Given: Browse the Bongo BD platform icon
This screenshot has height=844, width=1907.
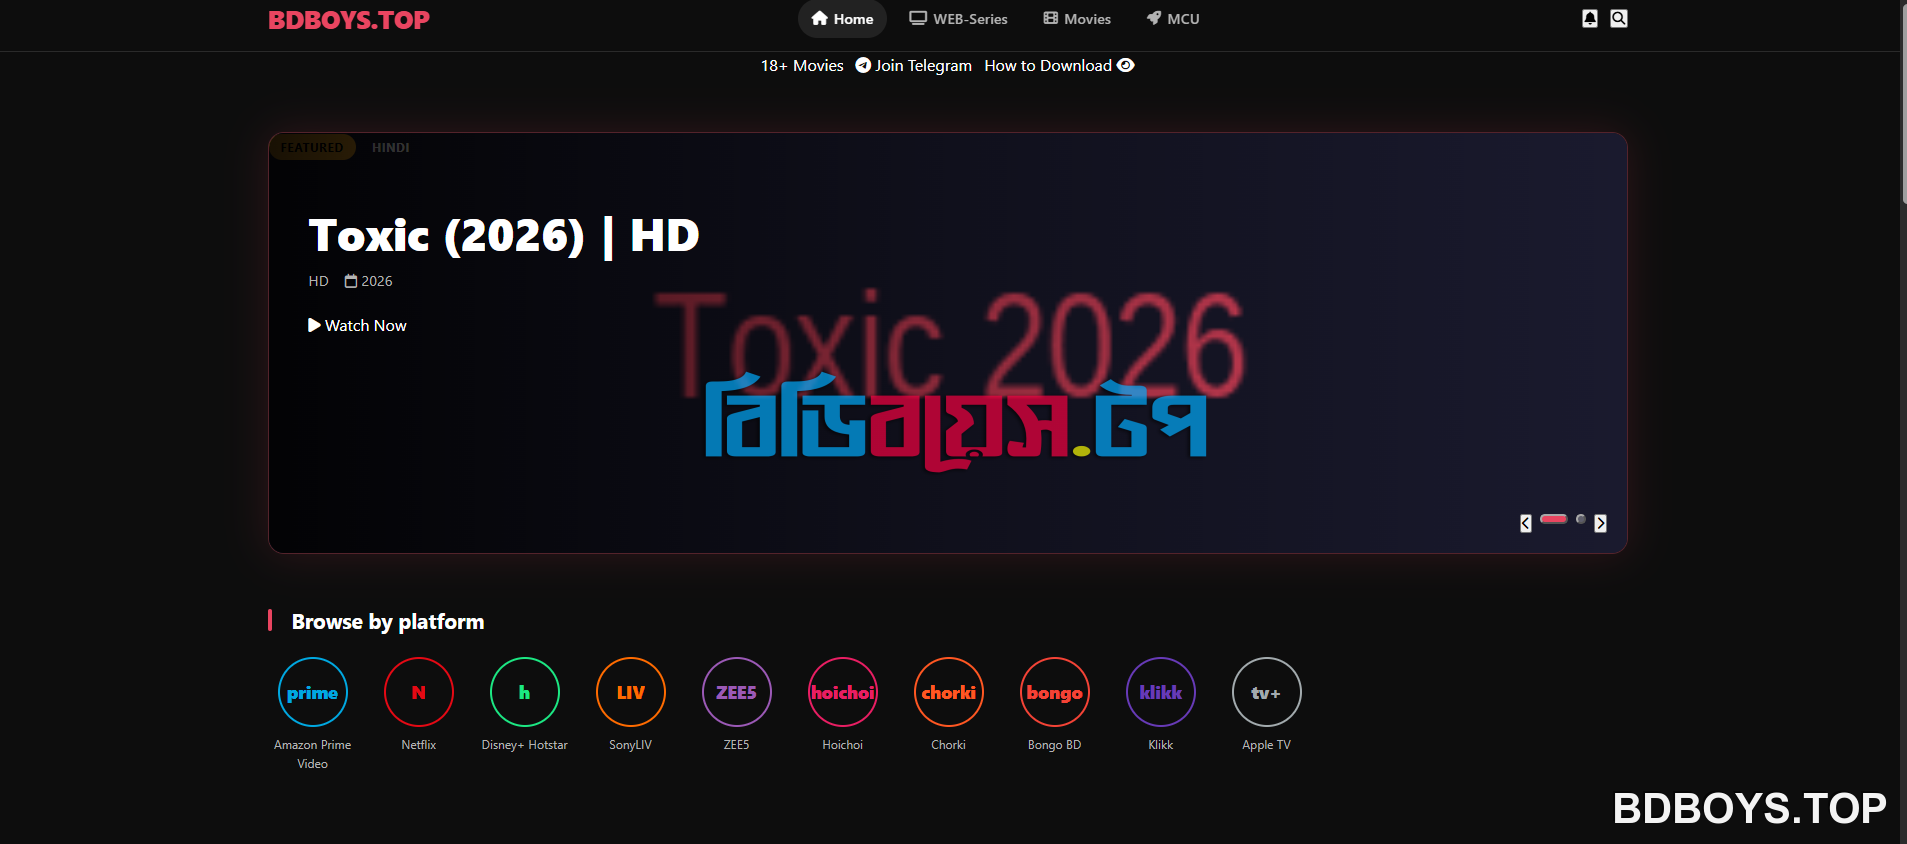Looking at the screenshot, I should 1055,692.
